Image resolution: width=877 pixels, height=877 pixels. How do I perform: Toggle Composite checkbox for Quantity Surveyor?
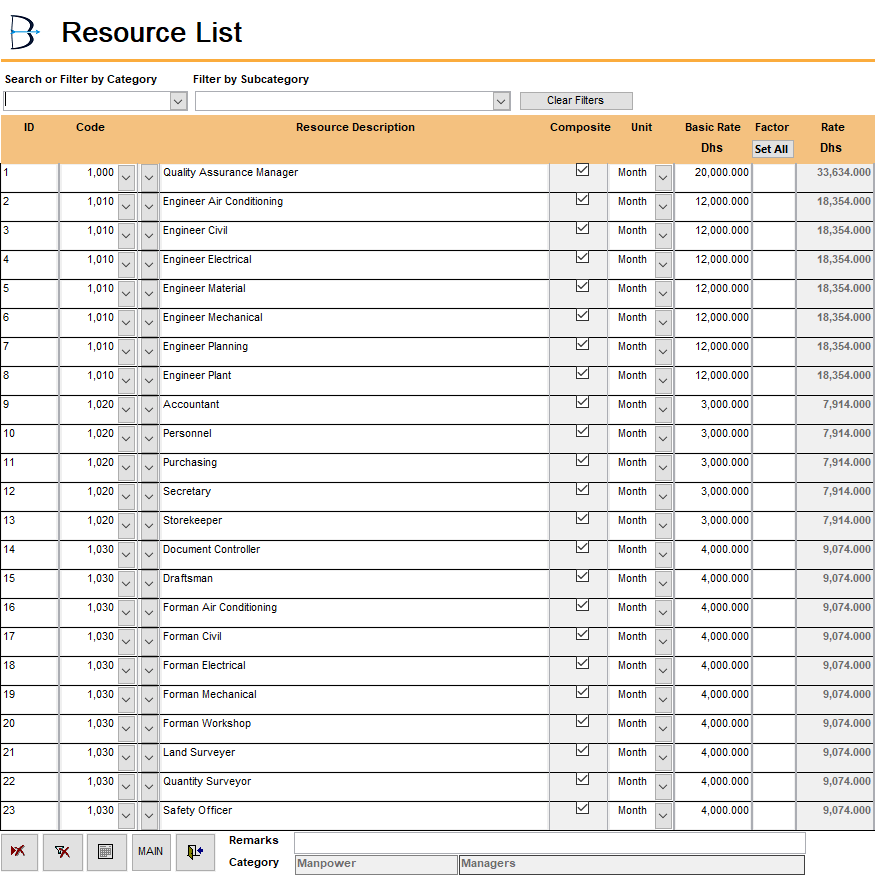pyautogui.click(x=582, y=779)
